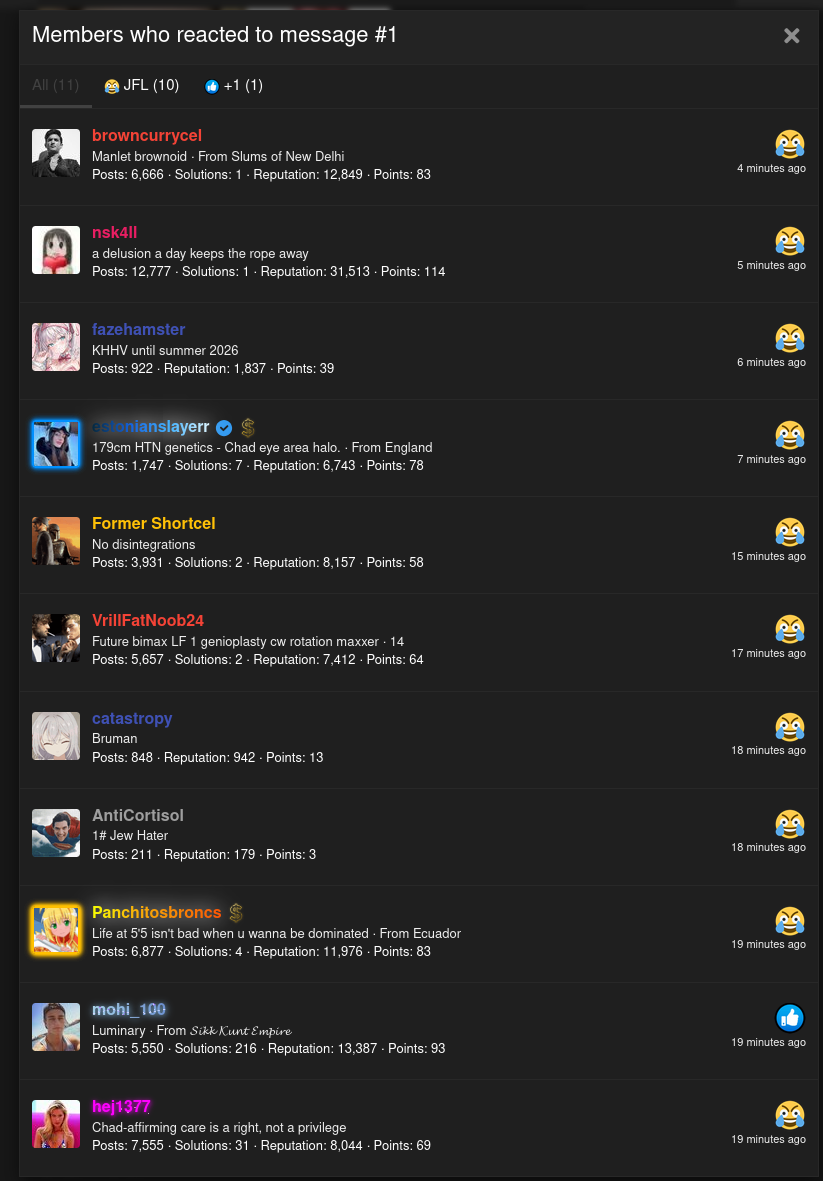Open VrillFatNoob24's username link

148,621
